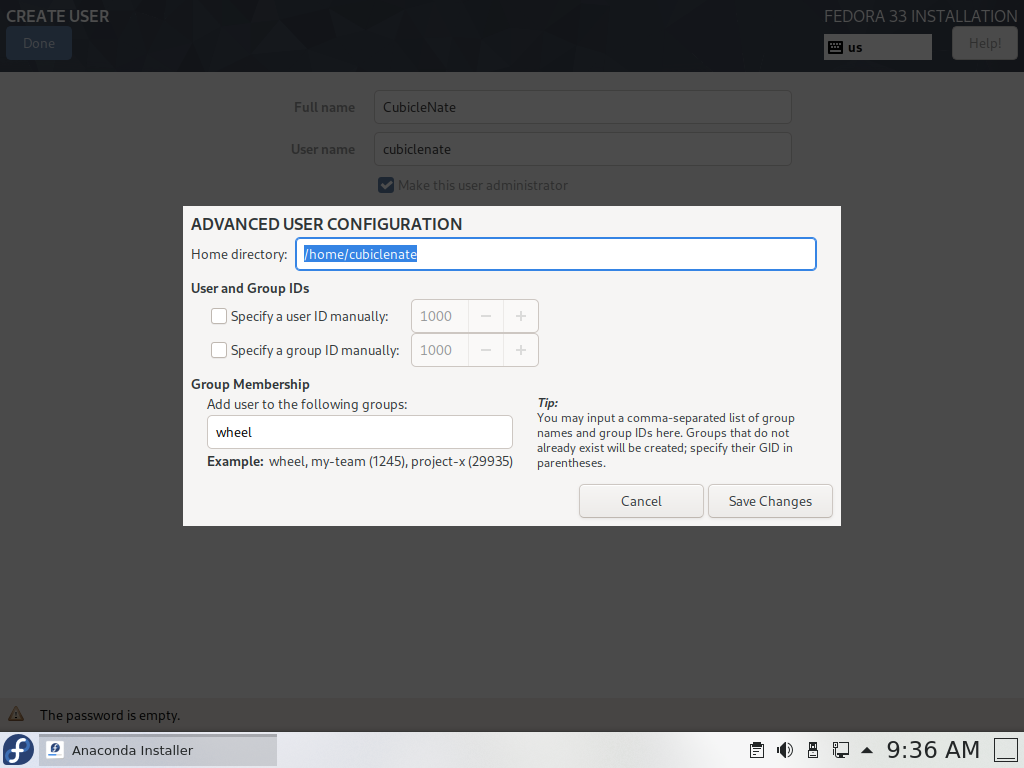Uncheck Make this user administrator
Screen dimensions: 1024x768
tap(386, 184)
